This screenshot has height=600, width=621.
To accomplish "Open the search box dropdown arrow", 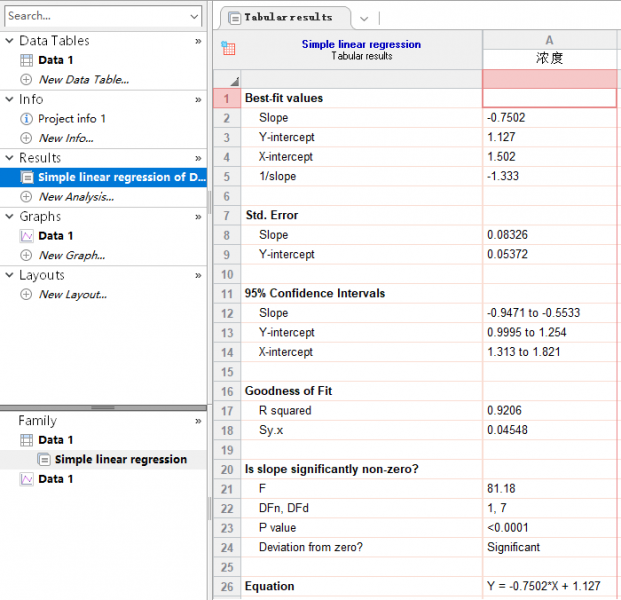I will click(194, 16).
